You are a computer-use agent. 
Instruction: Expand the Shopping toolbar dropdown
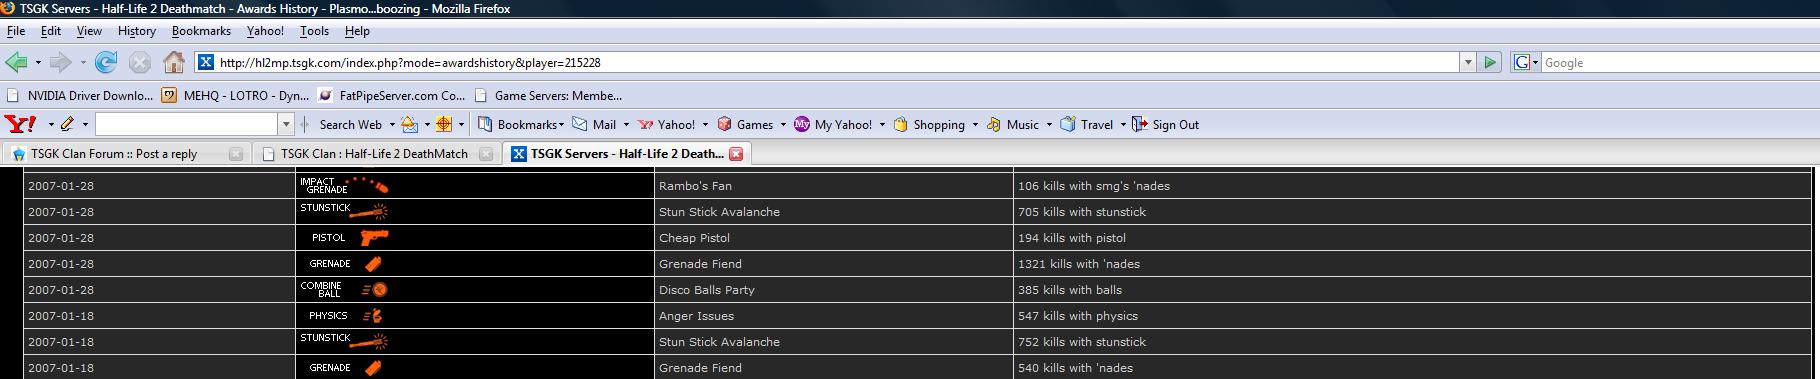coord(974,125)
